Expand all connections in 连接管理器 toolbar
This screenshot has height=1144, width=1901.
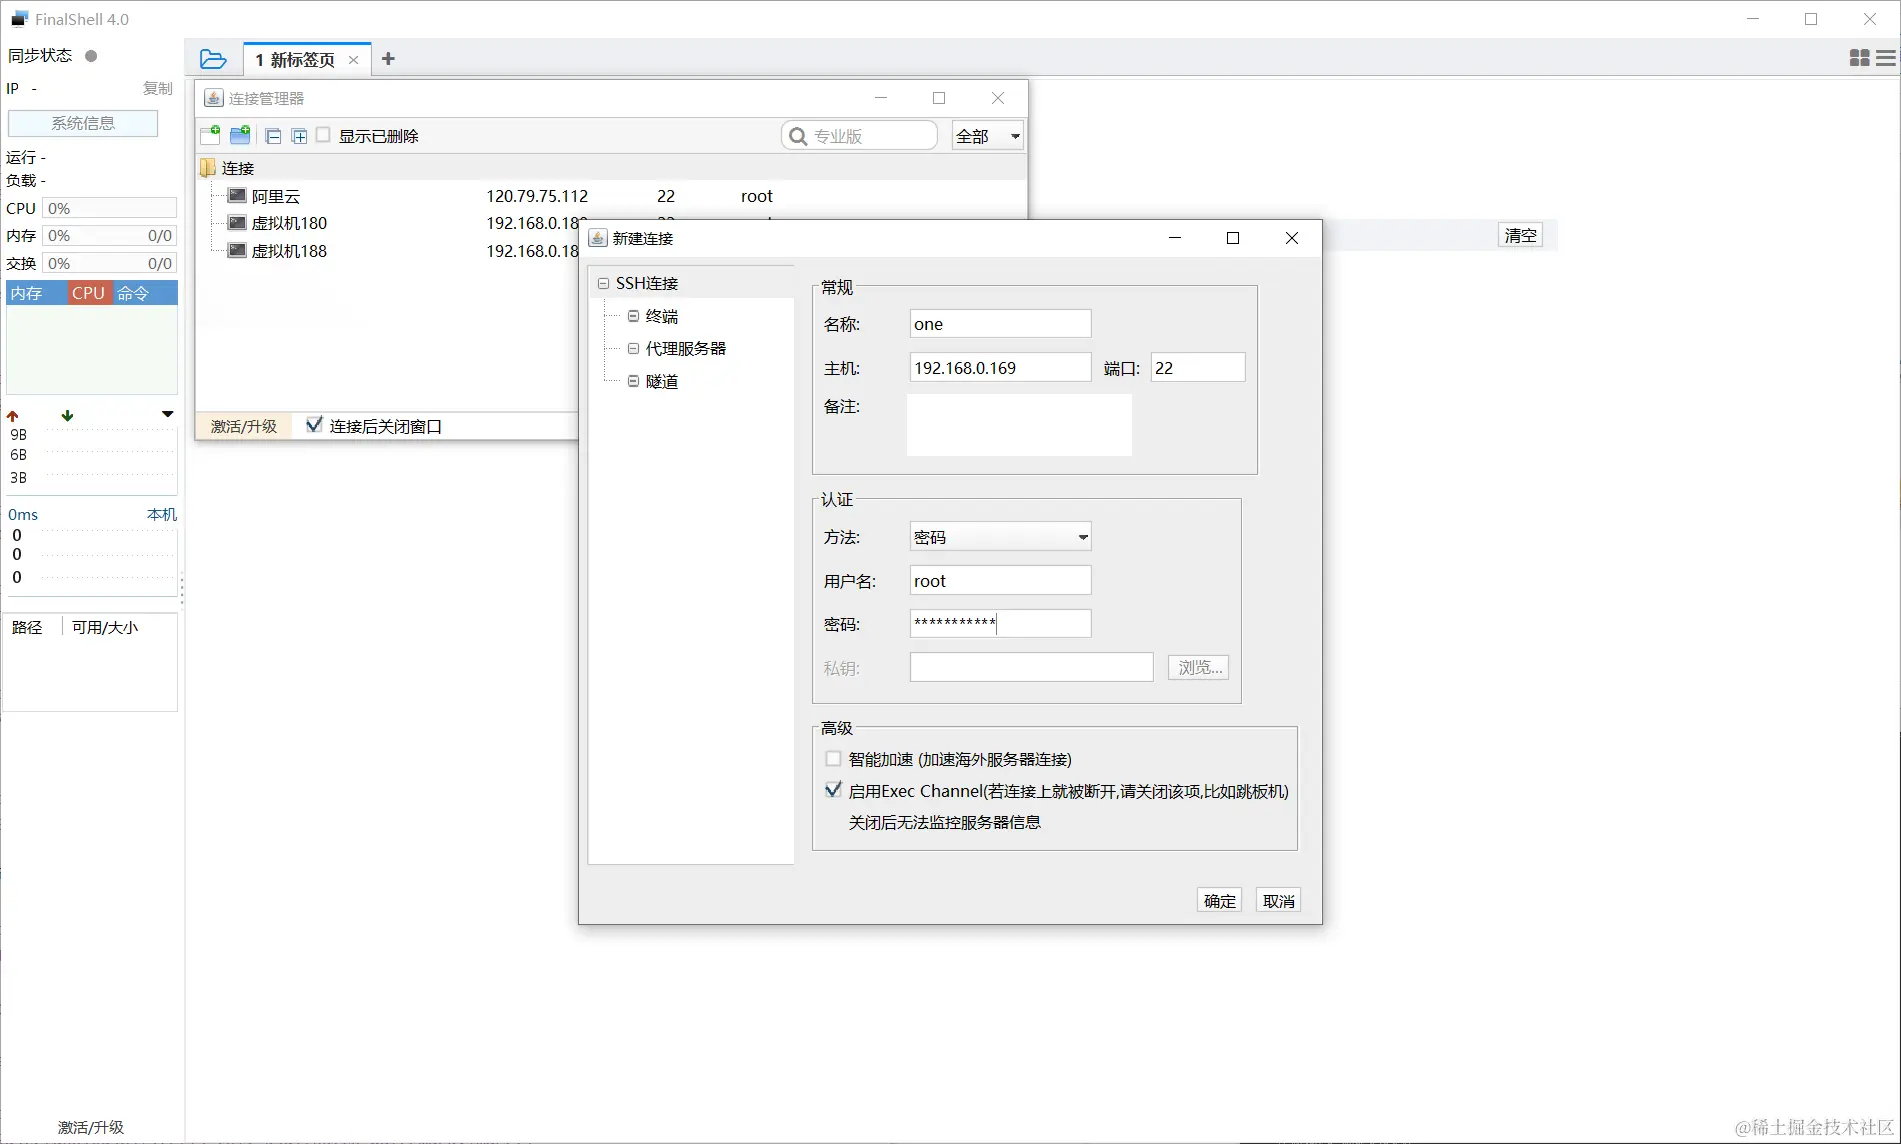[299, 136]
